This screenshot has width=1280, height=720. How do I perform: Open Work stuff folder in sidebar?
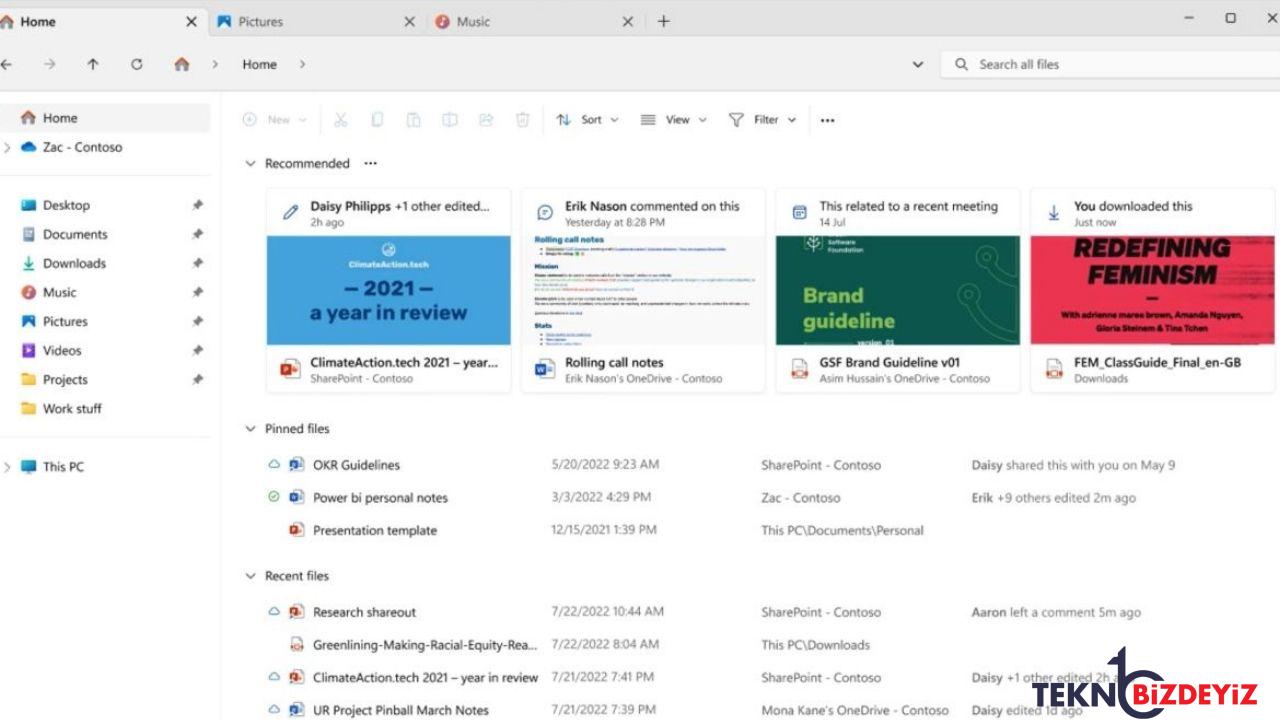[72, 408]
